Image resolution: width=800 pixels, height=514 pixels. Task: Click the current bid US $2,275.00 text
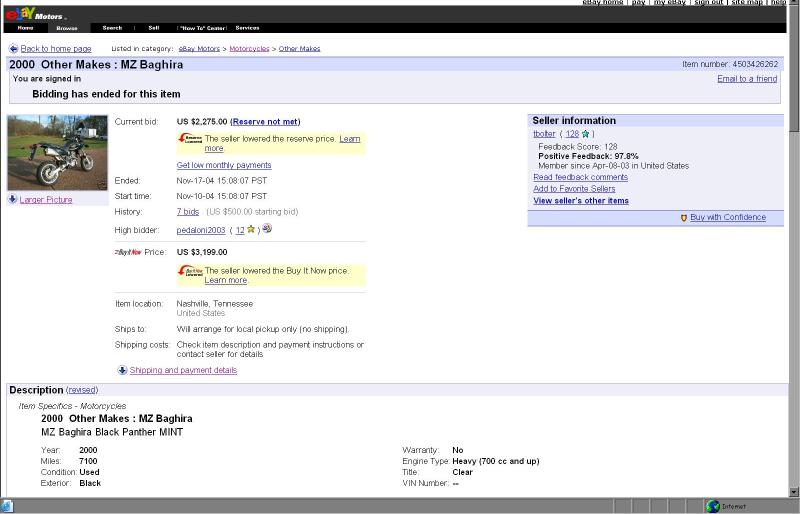pyautogui.click(x=202, y=121)
